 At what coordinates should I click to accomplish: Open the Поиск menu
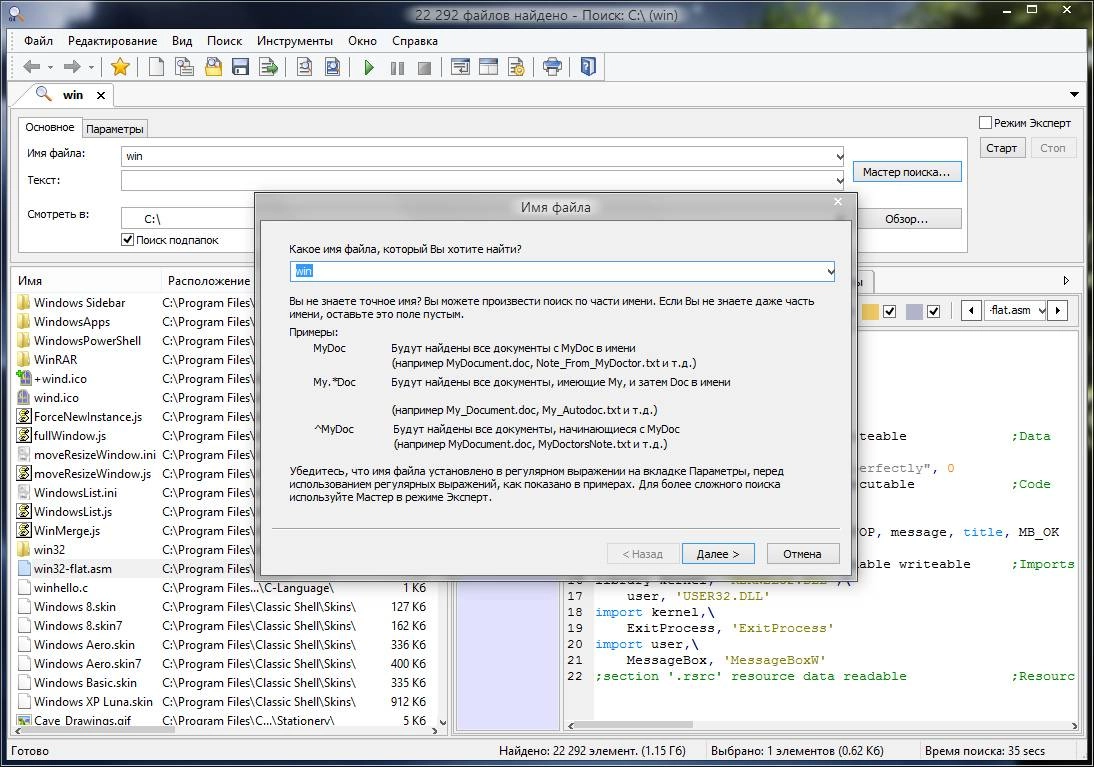[225, 40]
